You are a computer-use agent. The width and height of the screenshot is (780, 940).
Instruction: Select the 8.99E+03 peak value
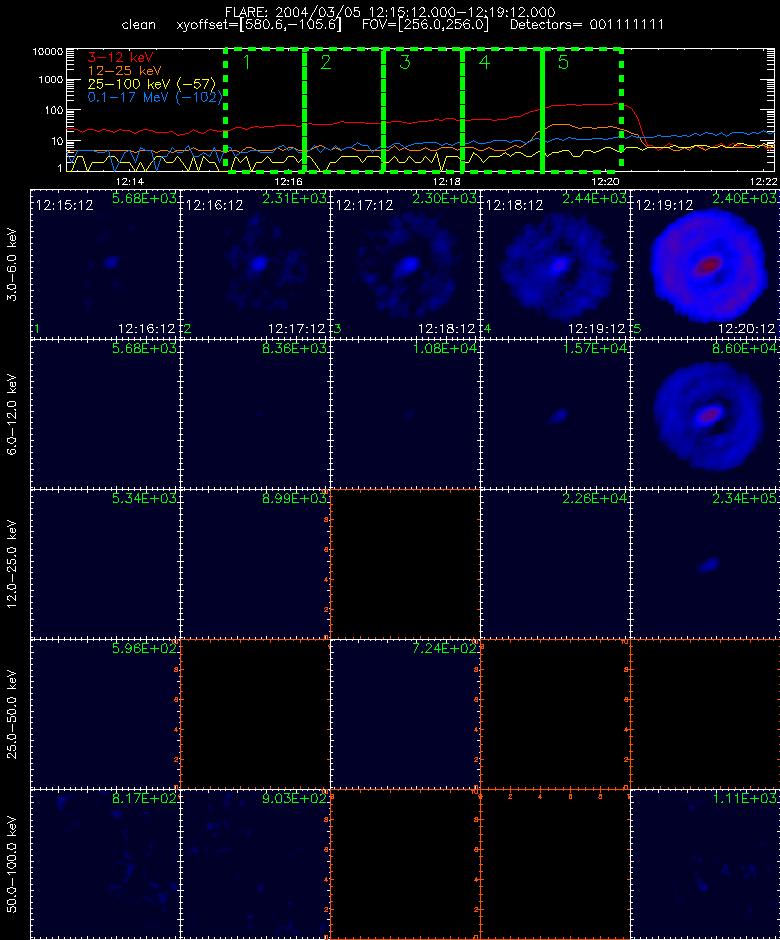(x=294, y=498)
